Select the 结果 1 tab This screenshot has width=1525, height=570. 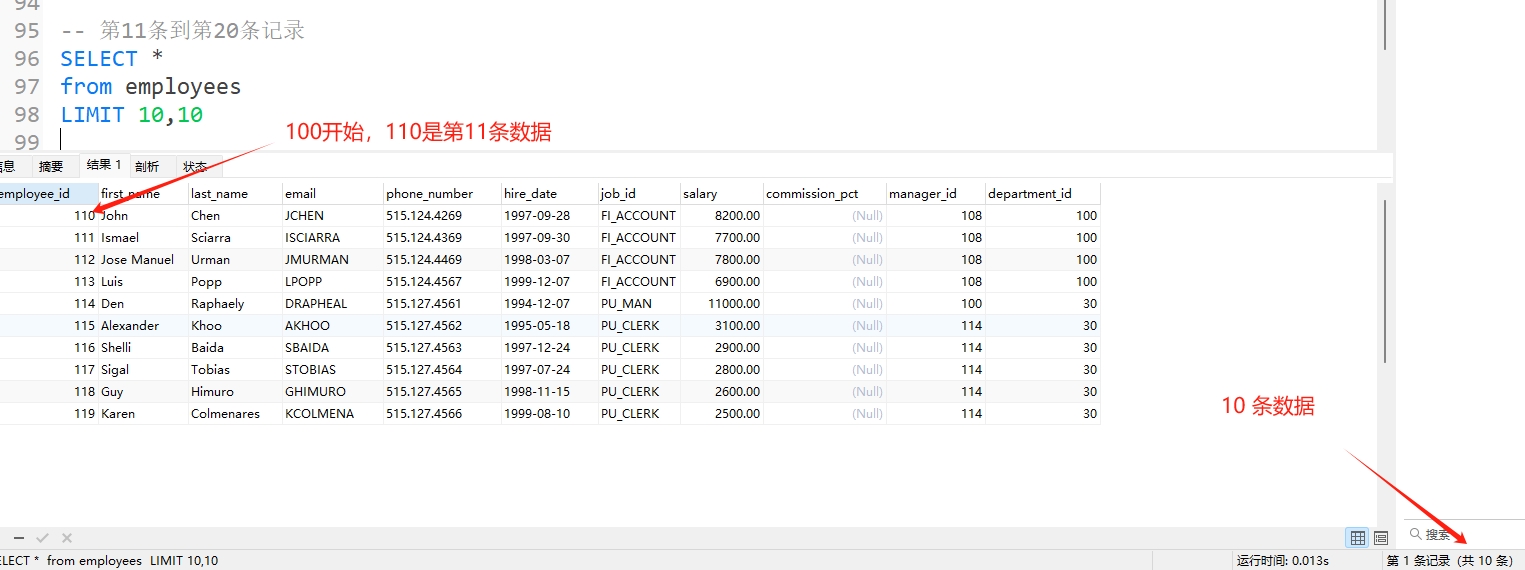pos(103,166)
